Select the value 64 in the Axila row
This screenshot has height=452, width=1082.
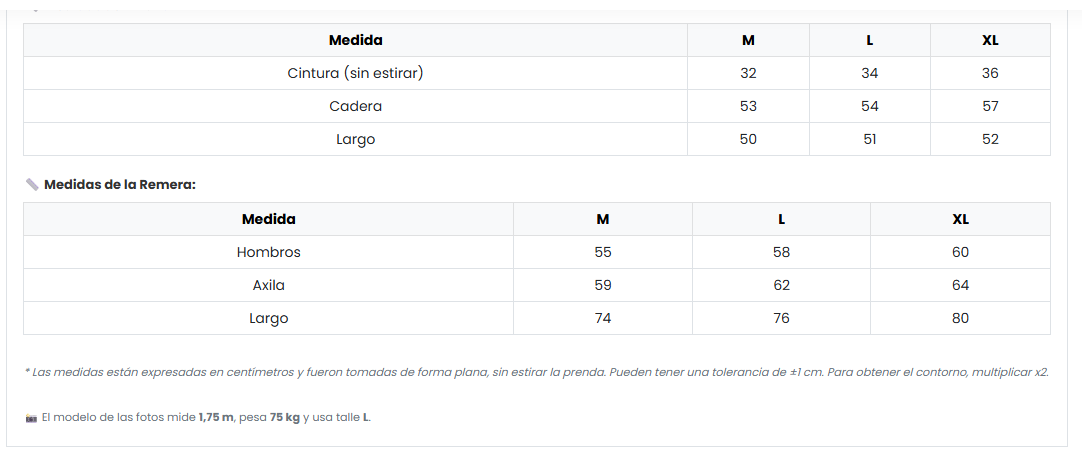(960, 285)
